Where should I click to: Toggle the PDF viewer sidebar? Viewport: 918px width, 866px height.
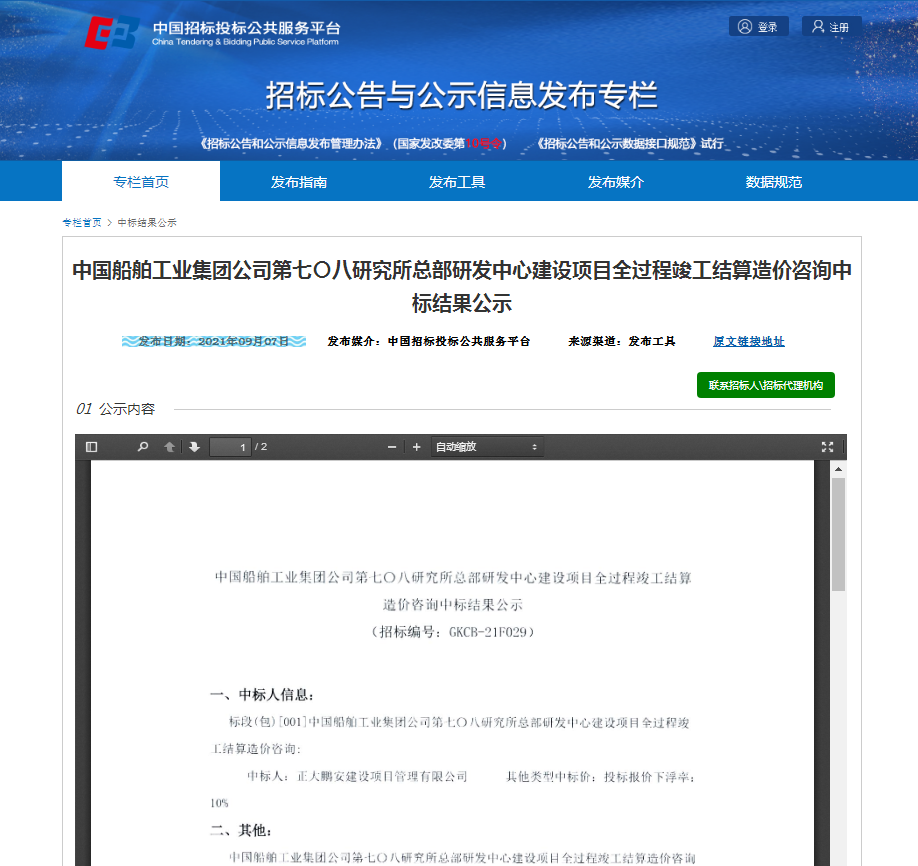92,447
